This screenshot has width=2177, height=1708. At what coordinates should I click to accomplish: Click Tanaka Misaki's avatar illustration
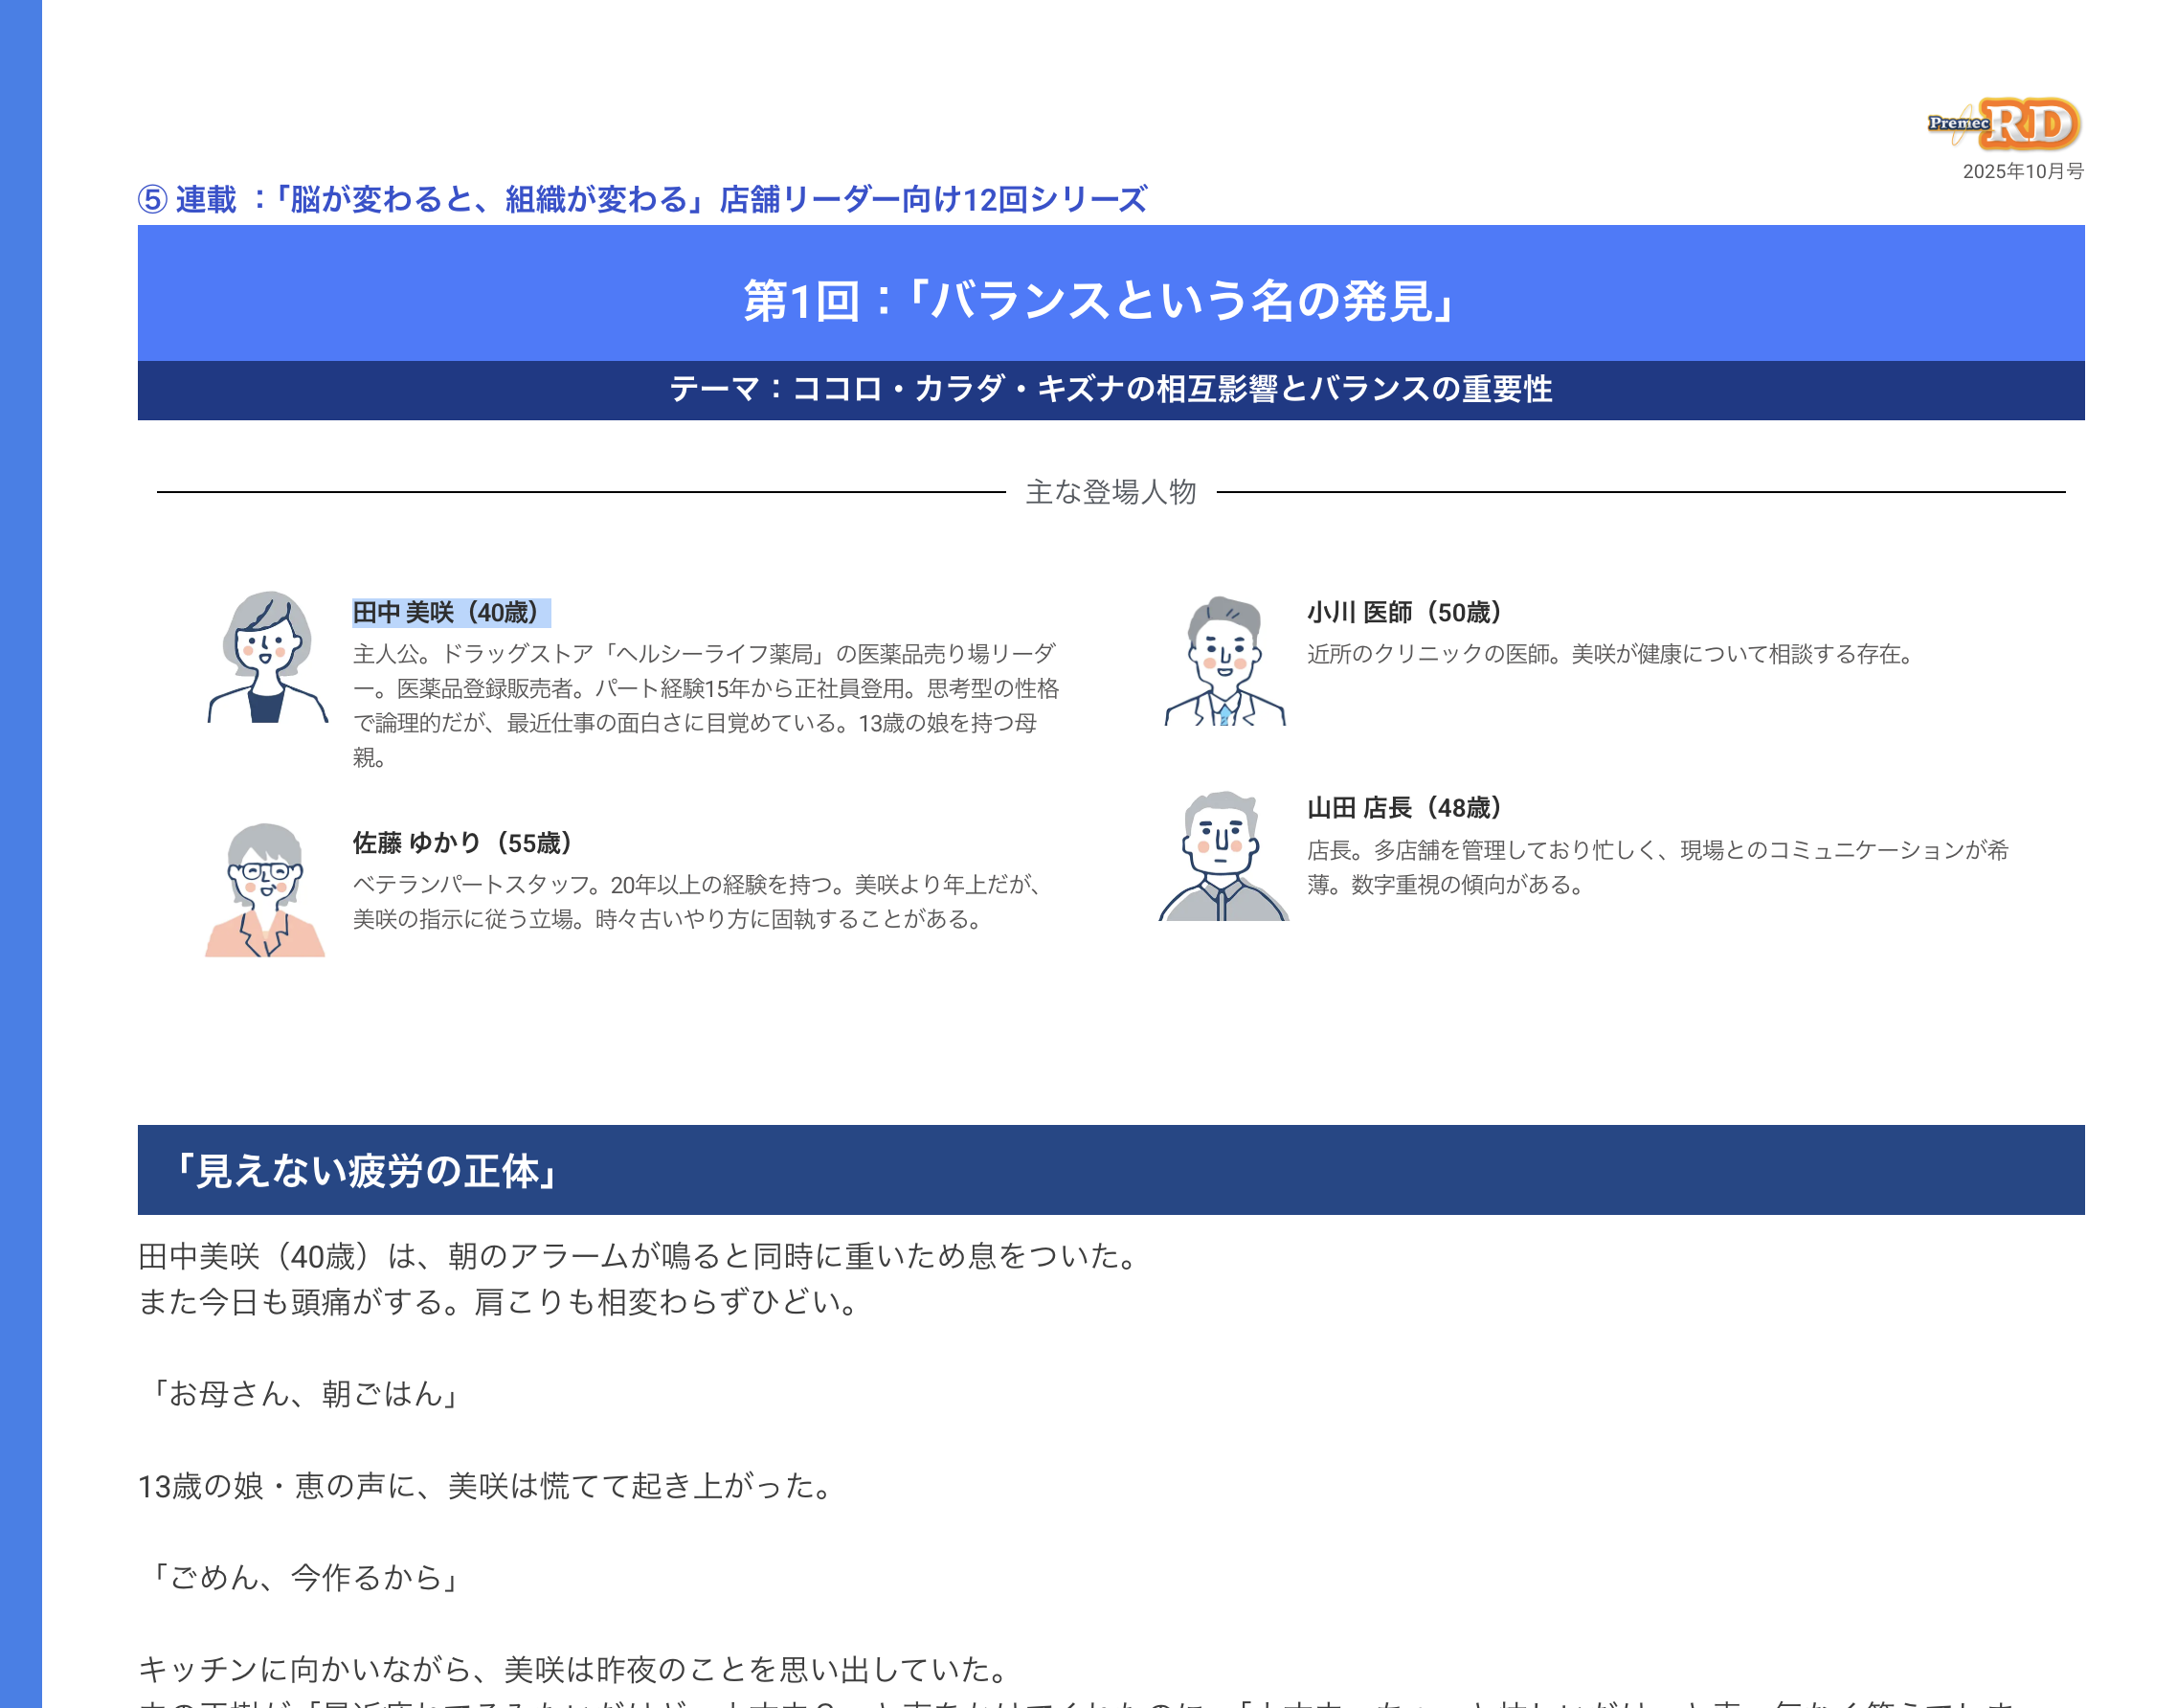point(266,657)
